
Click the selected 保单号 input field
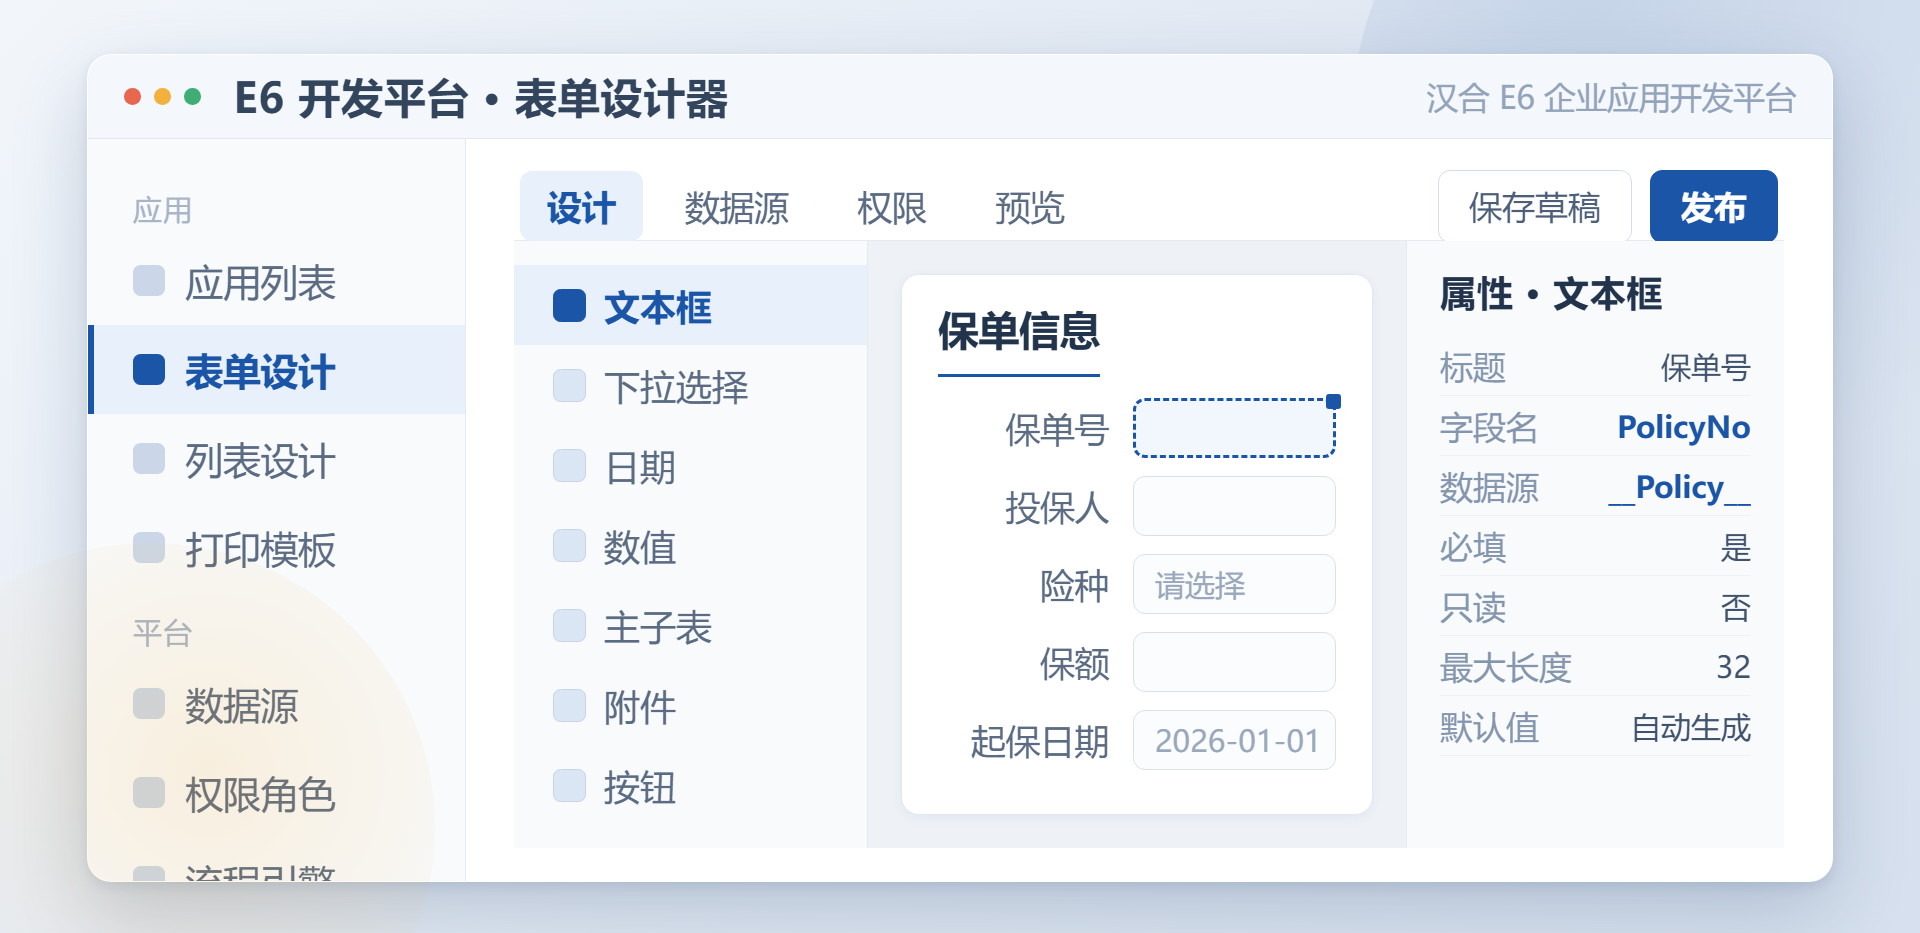click(x=1234, y=428)
